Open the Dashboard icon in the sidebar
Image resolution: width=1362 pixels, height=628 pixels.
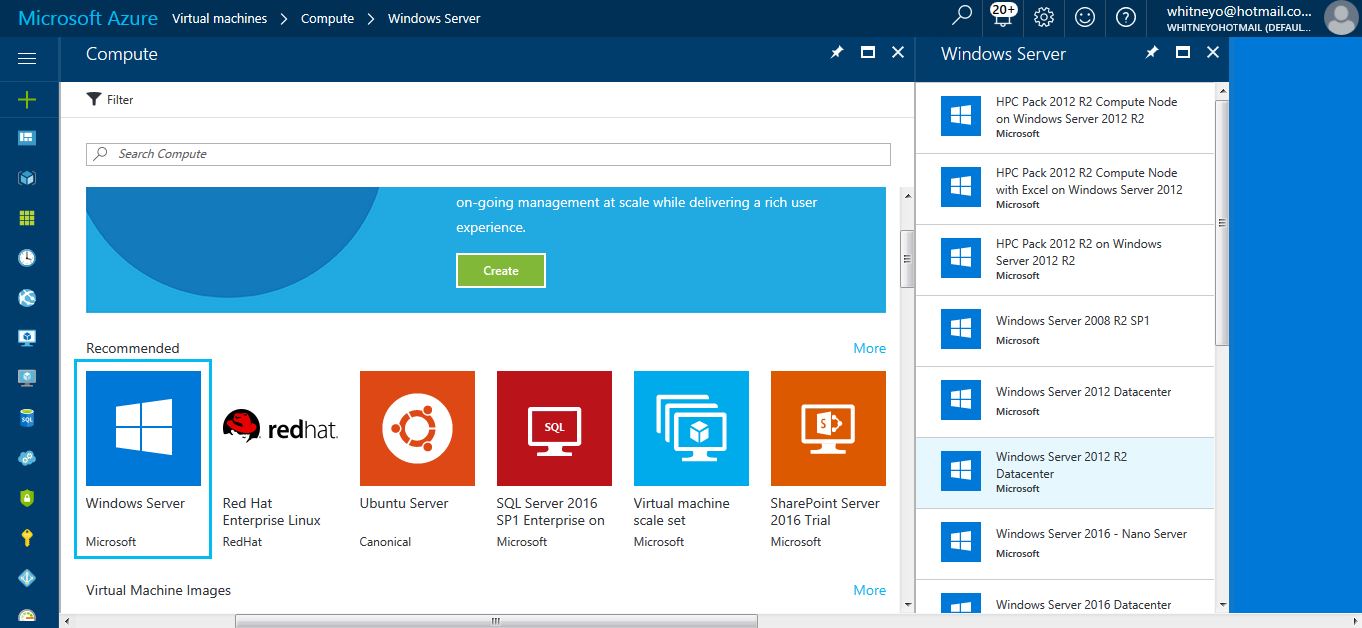coord(27,138)
